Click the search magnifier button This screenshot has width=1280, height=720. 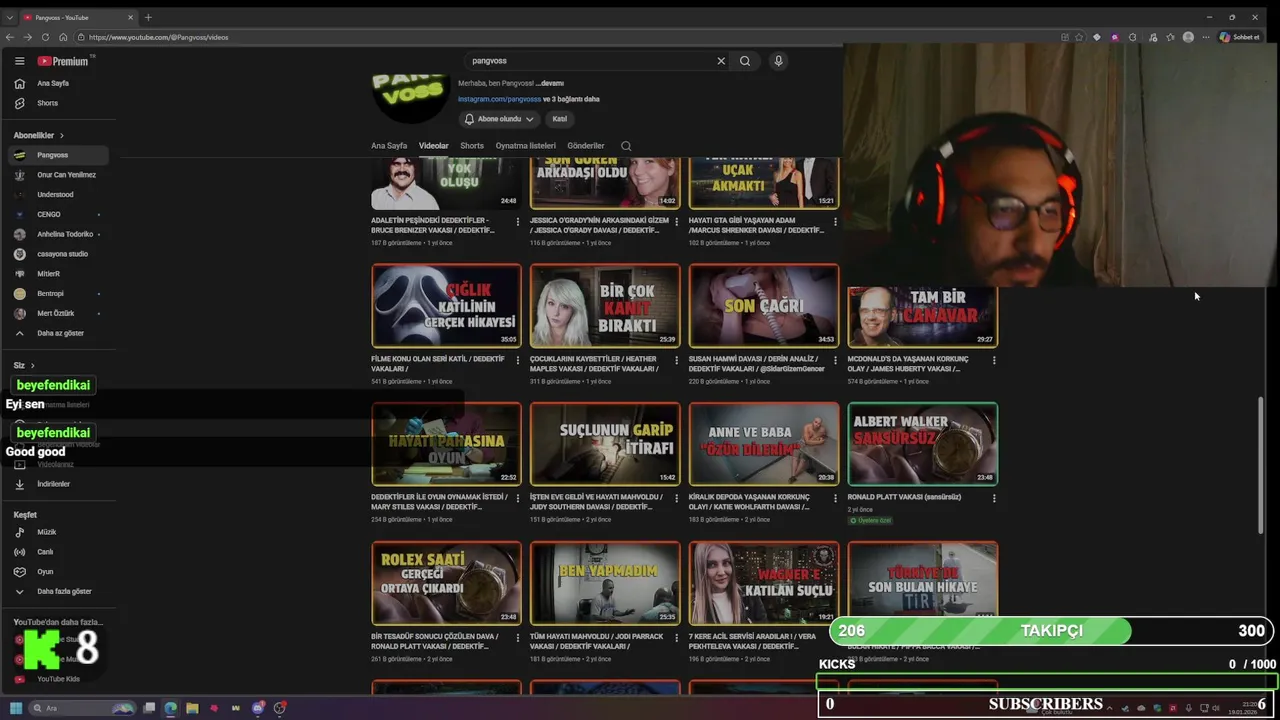(x=745, y=61)
